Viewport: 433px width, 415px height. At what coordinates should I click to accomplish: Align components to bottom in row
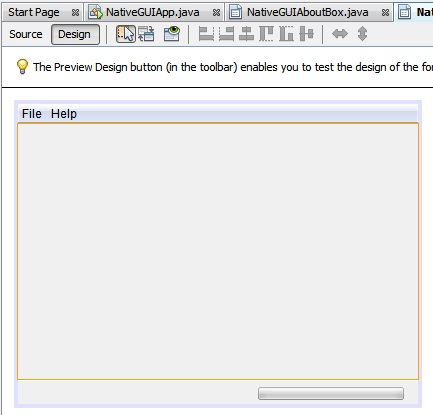click(x=286, y=34)
